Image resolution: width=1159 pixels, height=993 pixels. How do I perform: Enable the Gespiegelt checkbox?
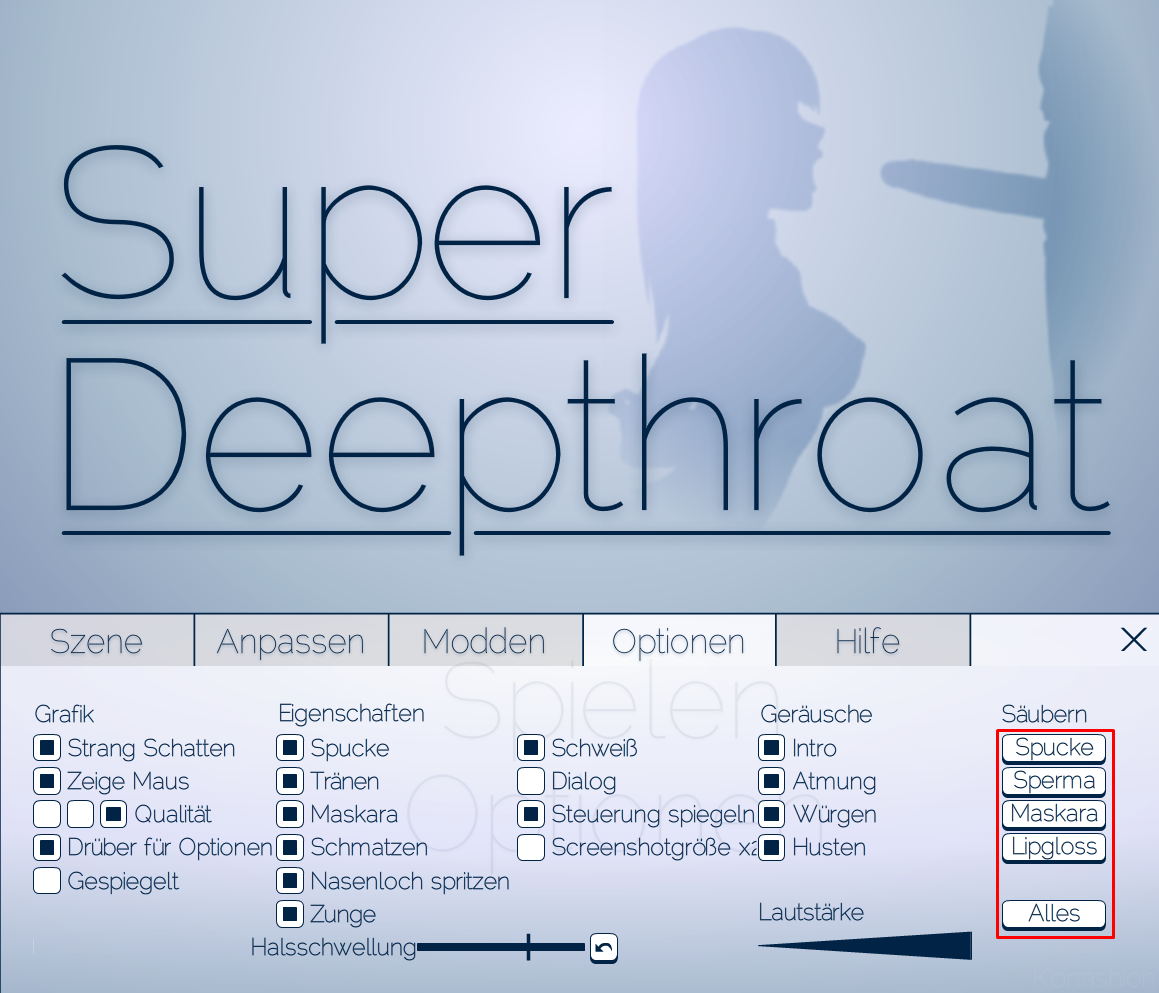47,881
